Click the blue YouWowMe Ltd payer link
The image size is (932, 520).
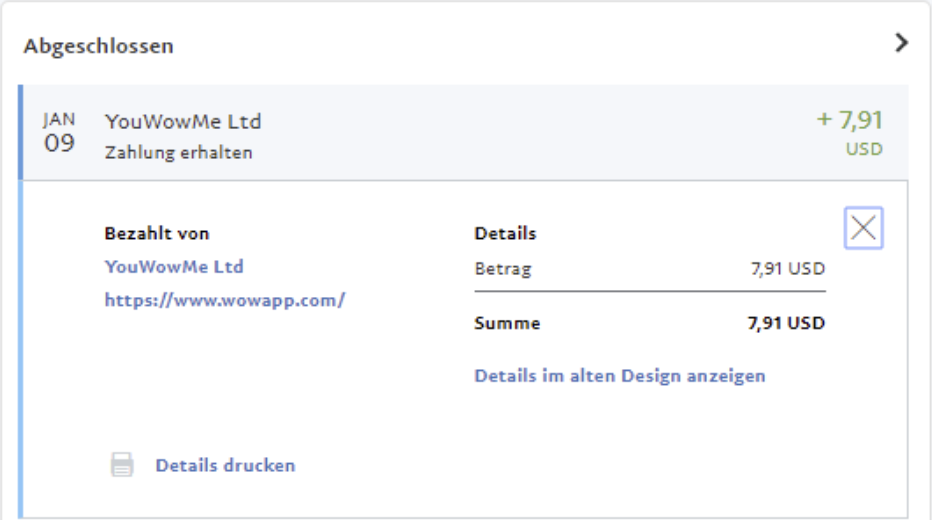point(174,267)
